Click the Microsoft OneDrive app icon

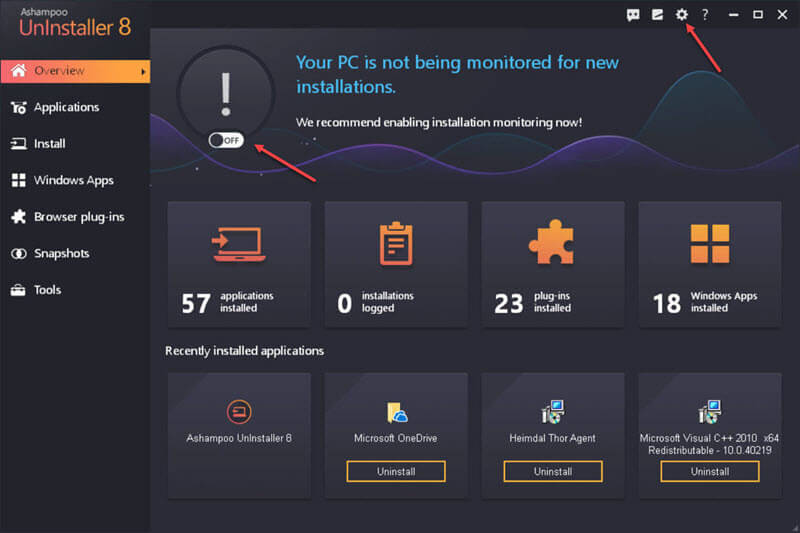pos(396,413)
